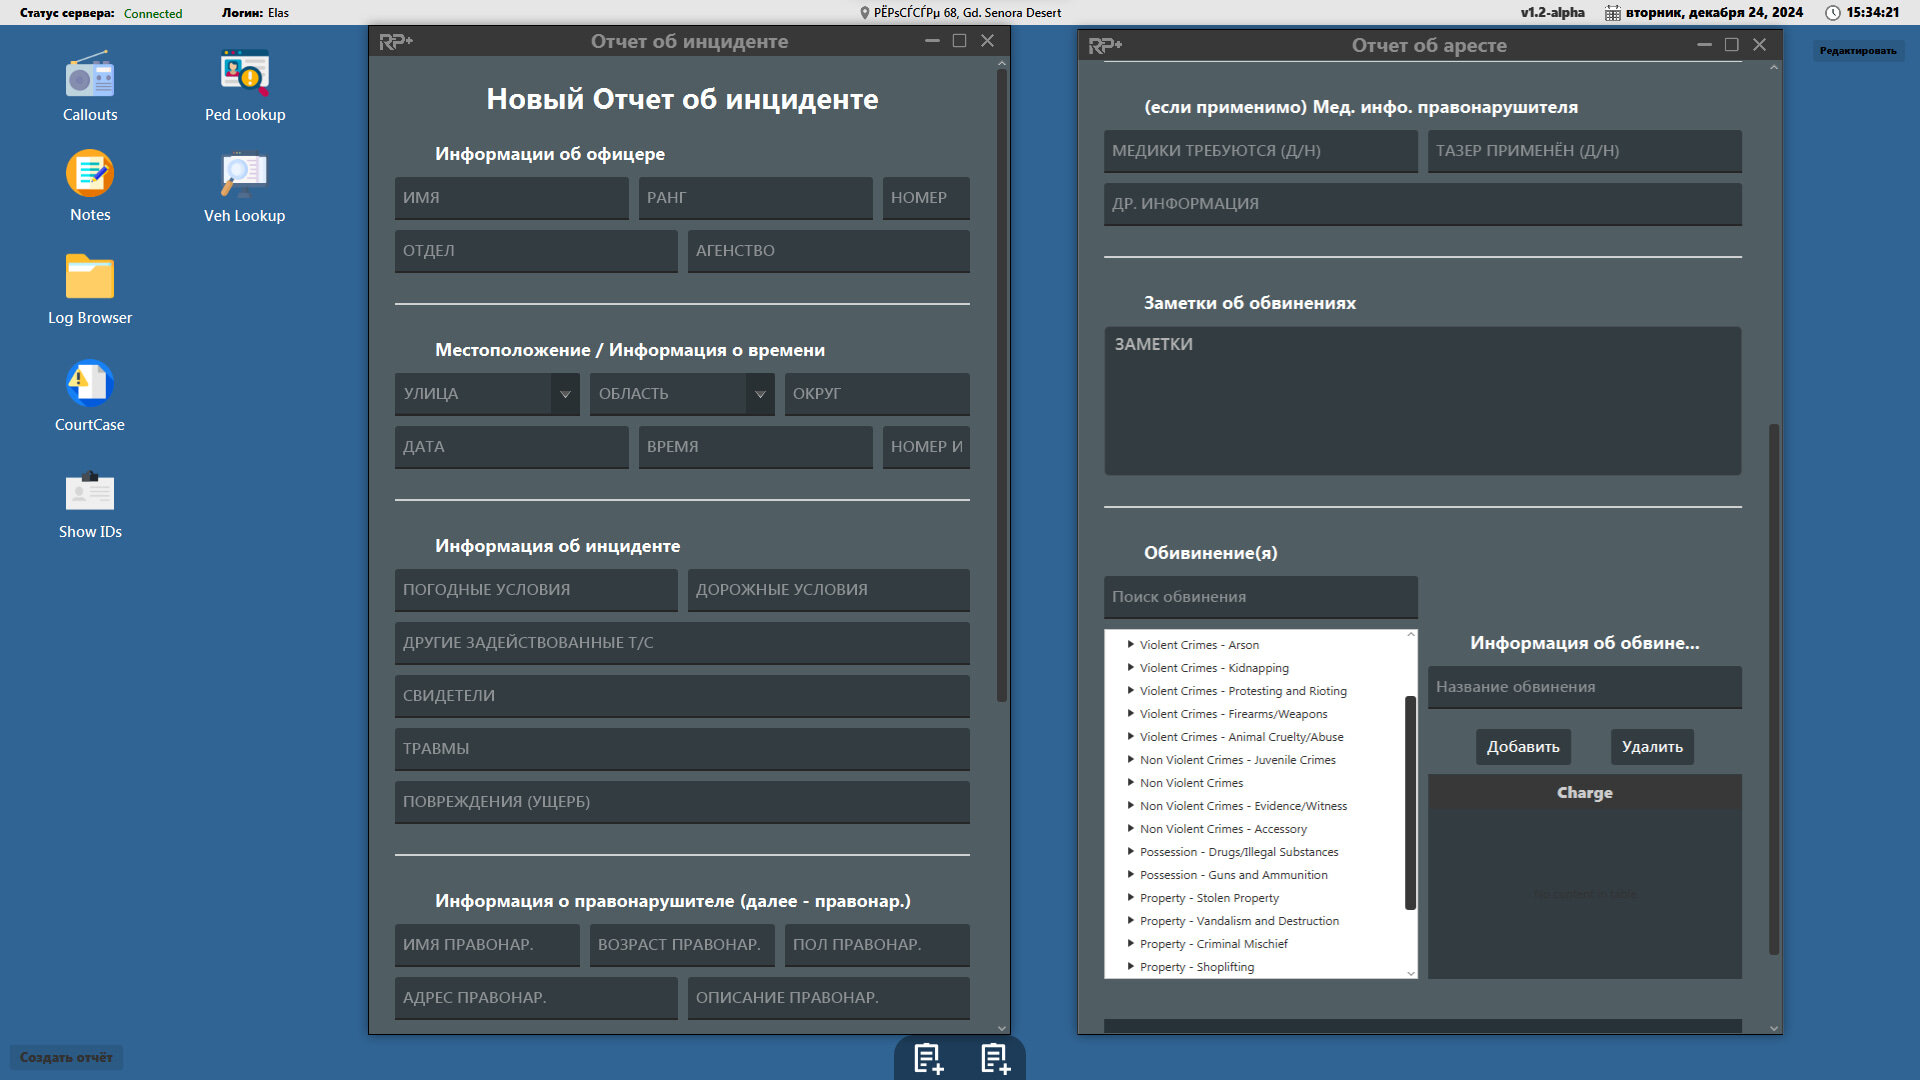The image size is (1920, 1080).
Task: Click the Поиск обвинения search field
Action: 1260,597
